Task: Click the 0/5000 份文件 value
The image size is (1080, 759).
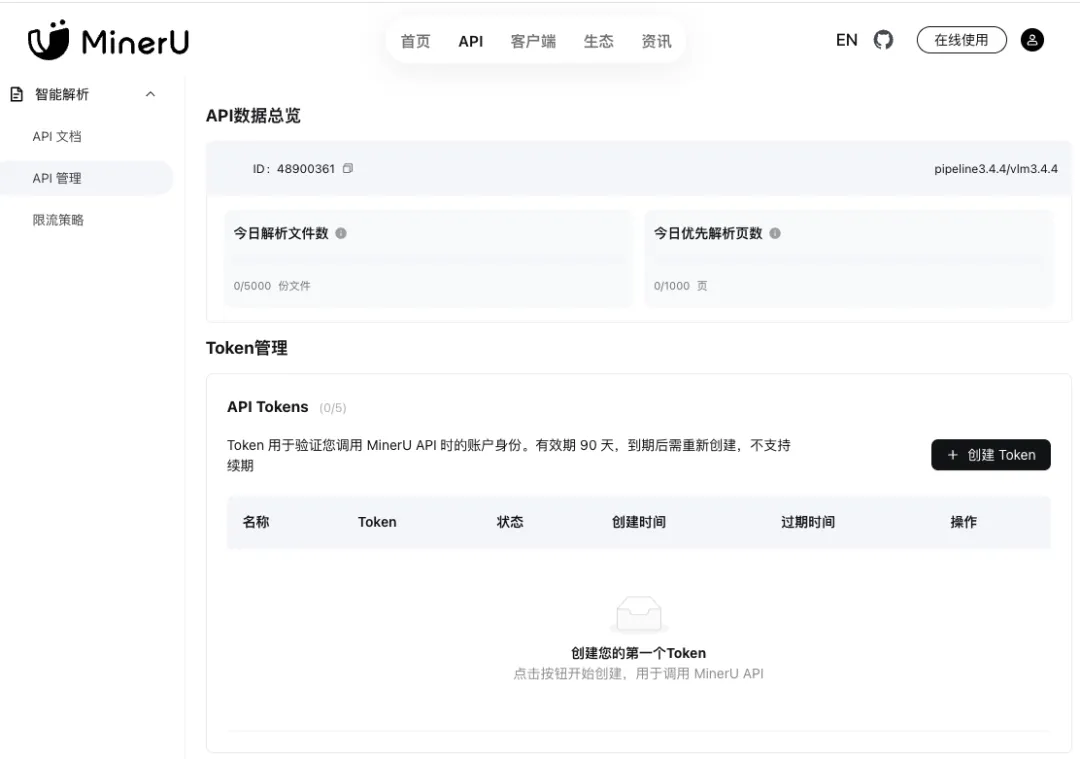Action: coord(271,286)
